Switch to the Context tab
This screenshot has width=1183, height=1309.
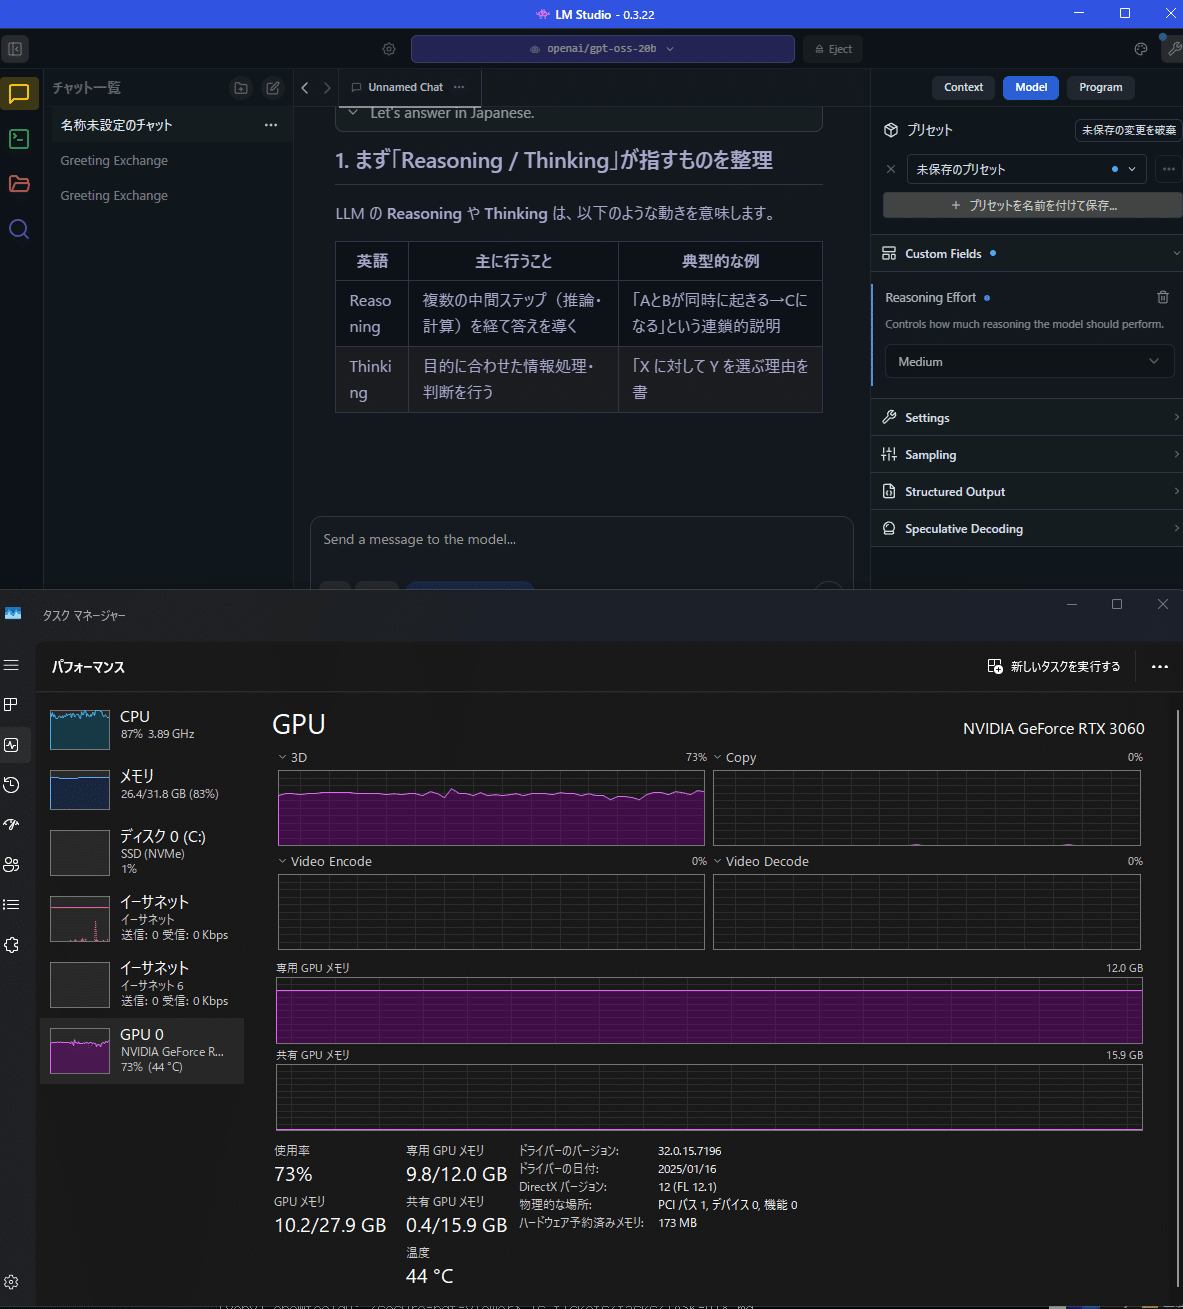click(963, 88)
